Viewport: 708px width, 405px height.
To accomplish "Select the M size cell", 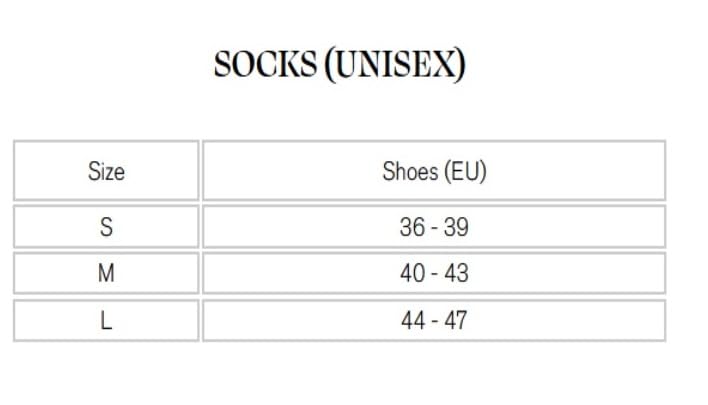I will (x=106, y=273).
